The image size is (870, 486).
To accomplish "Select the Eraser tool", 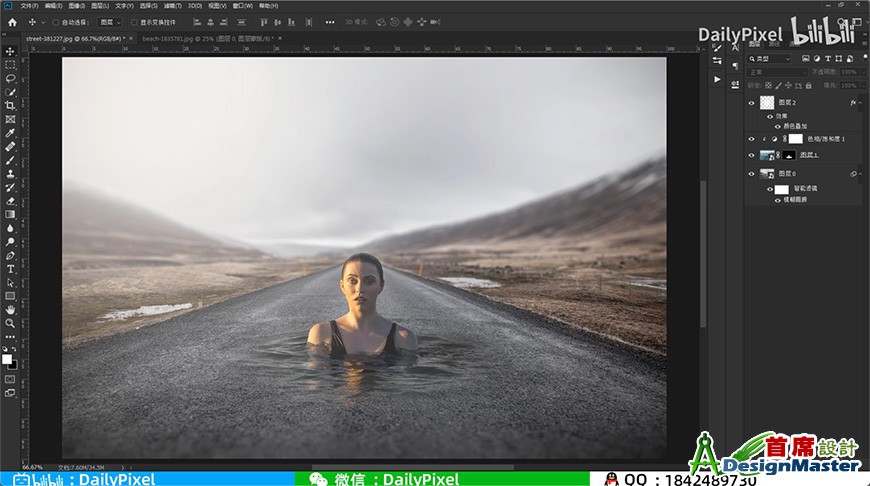I will [10, 201].
